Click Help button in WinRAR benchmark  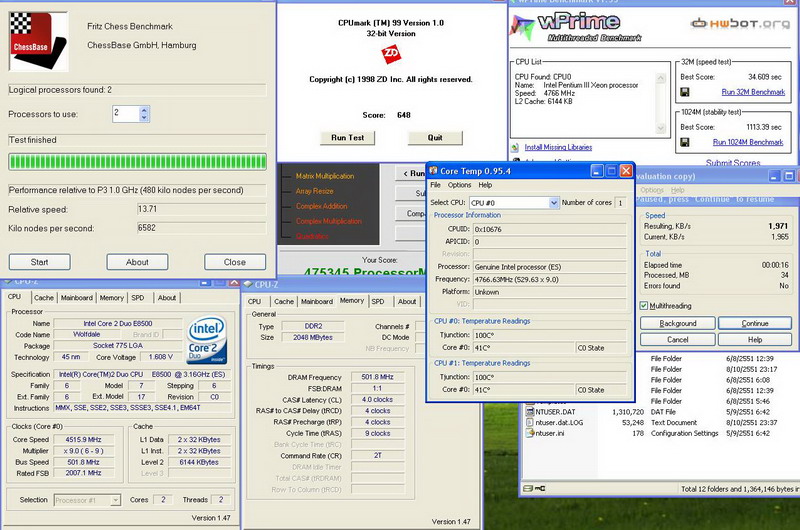pos(755,340)
